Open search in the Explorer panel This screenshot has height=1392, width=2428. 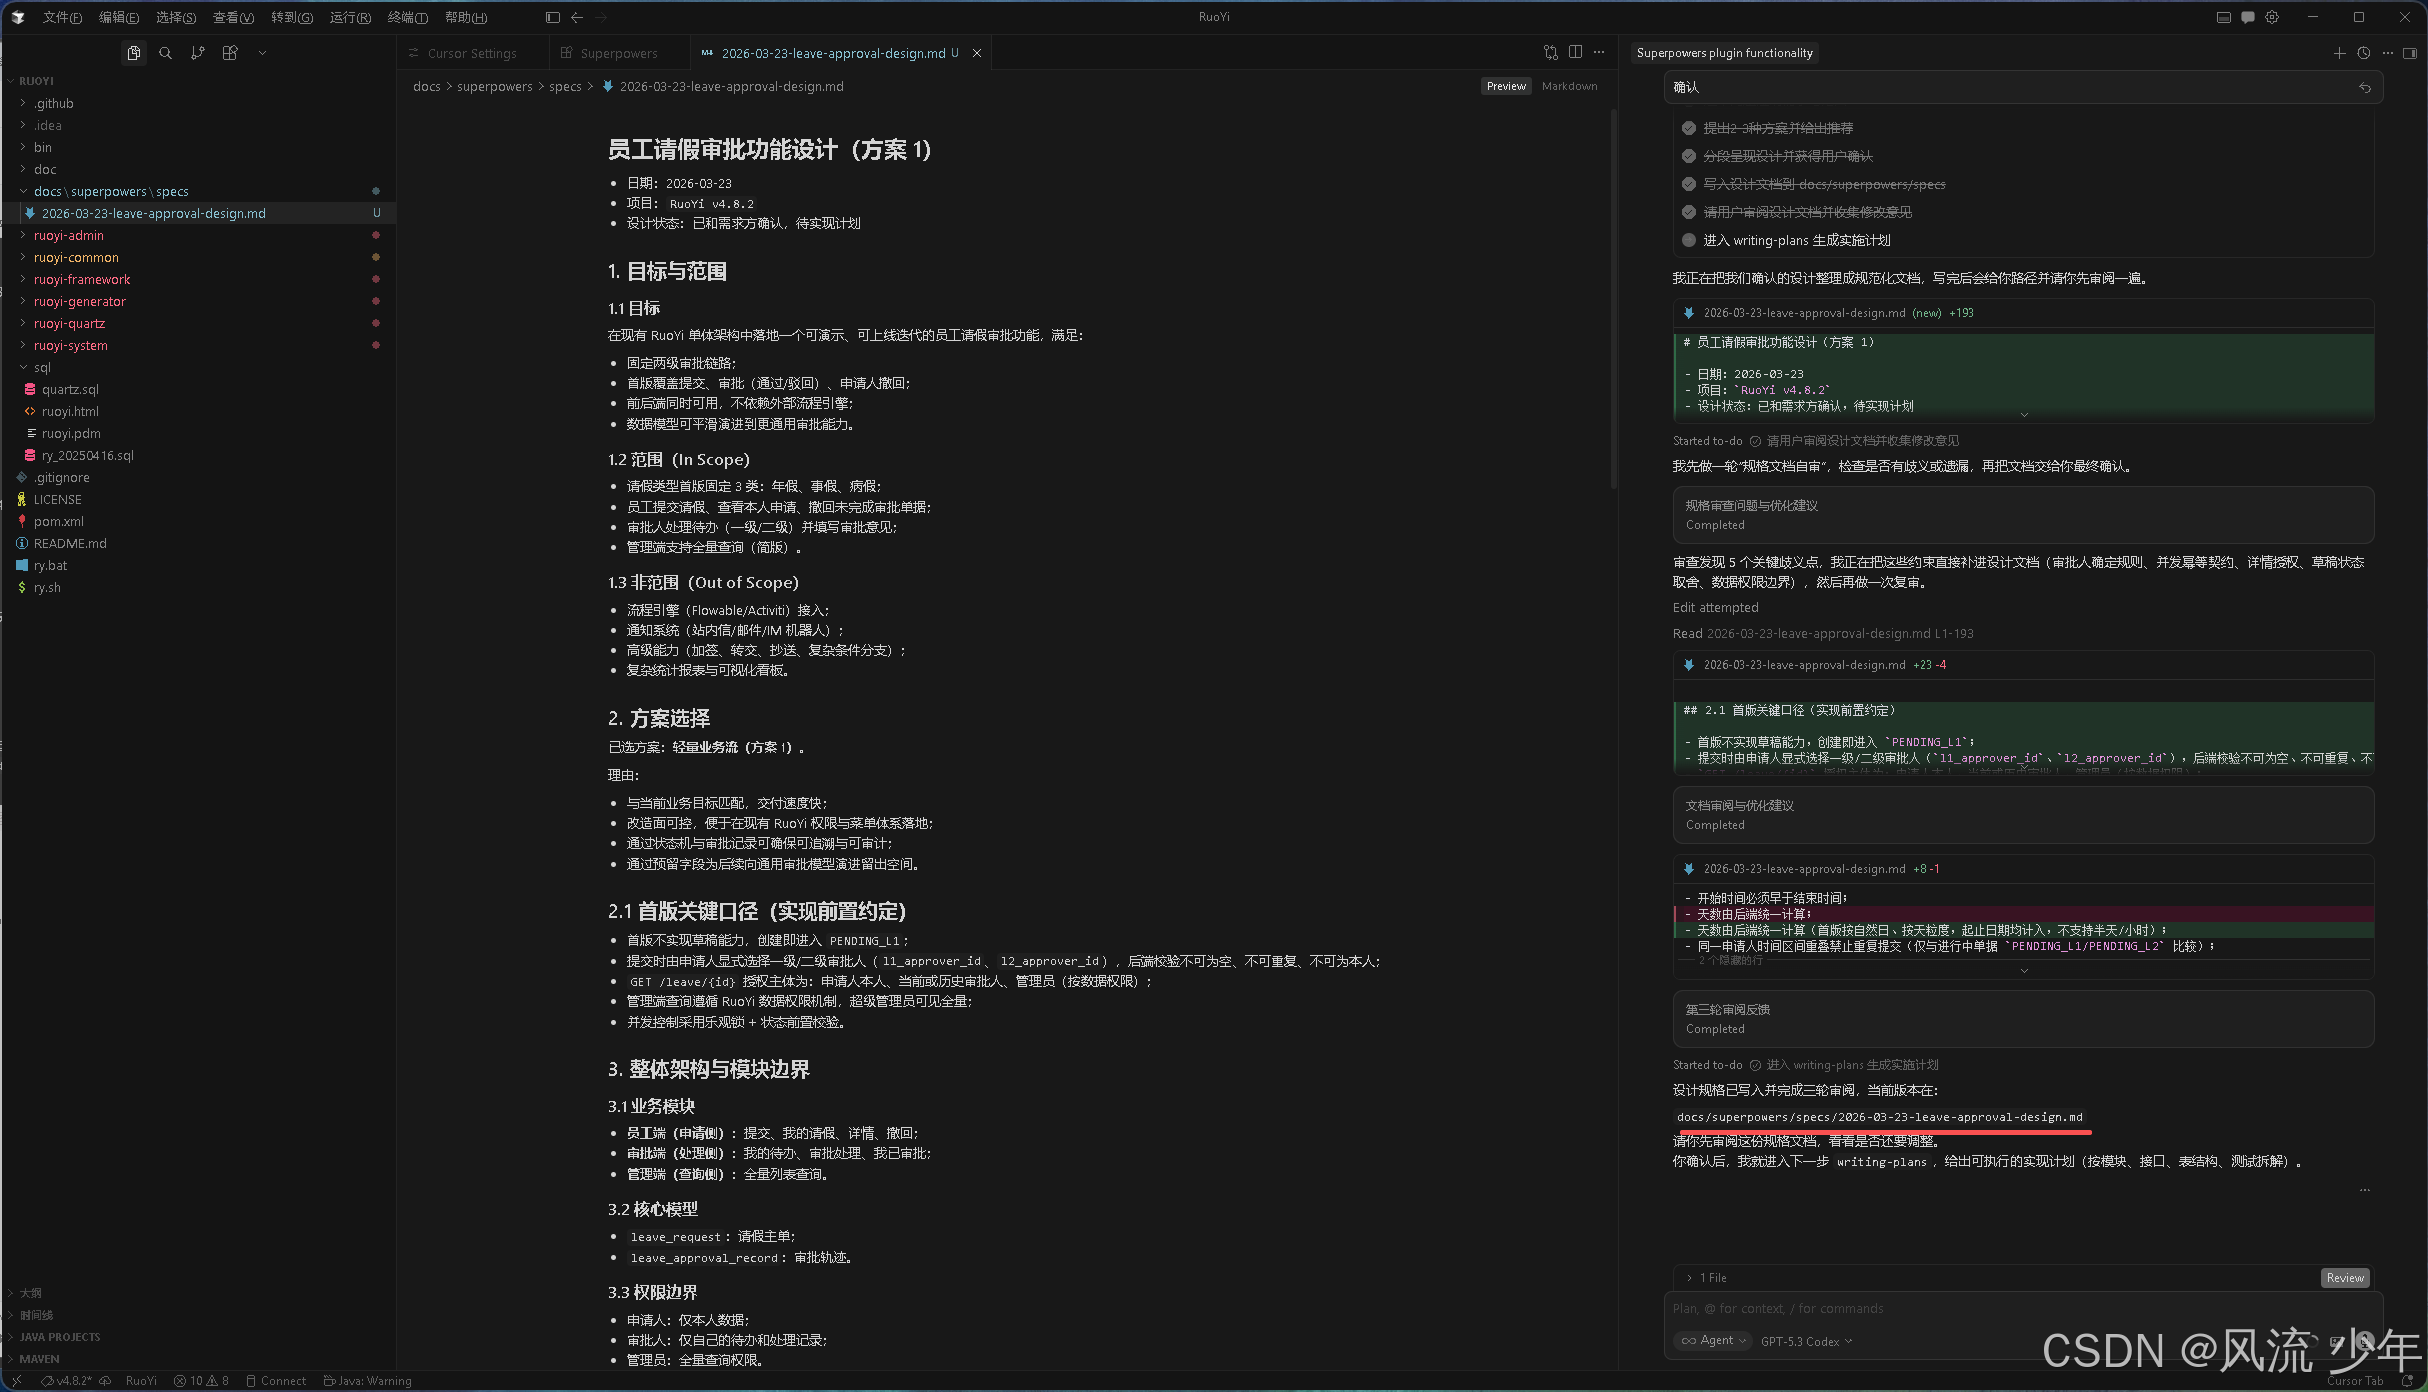166,53
